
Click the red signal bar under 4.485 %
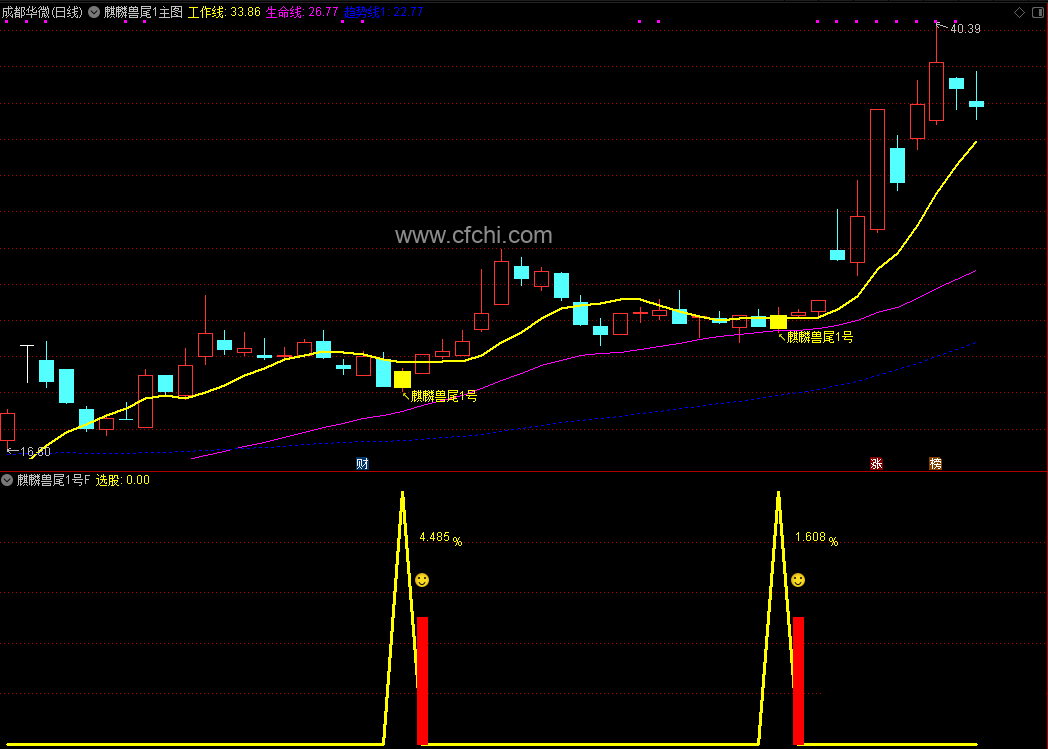tap(422, 680)
